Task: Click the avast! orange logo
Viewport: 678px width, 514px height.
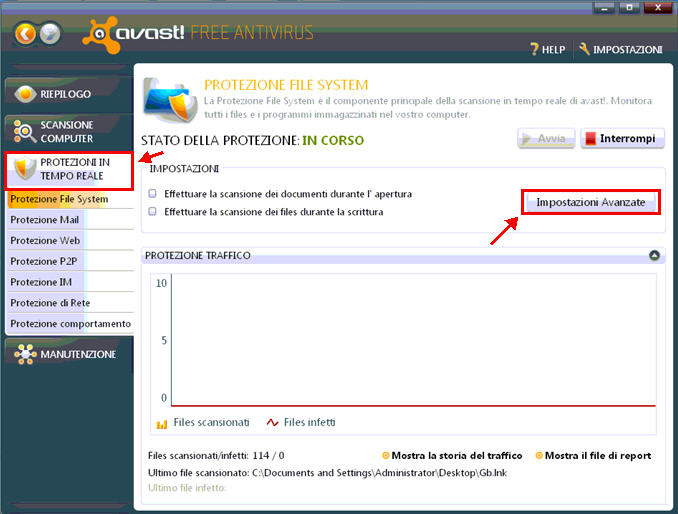Action: tap(100, 35)
